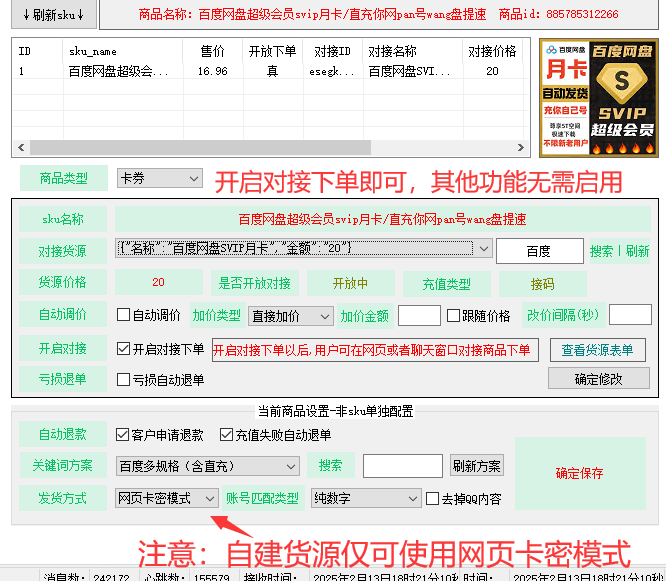Tick the 跟随价格 checkbox

coord(453,316)
